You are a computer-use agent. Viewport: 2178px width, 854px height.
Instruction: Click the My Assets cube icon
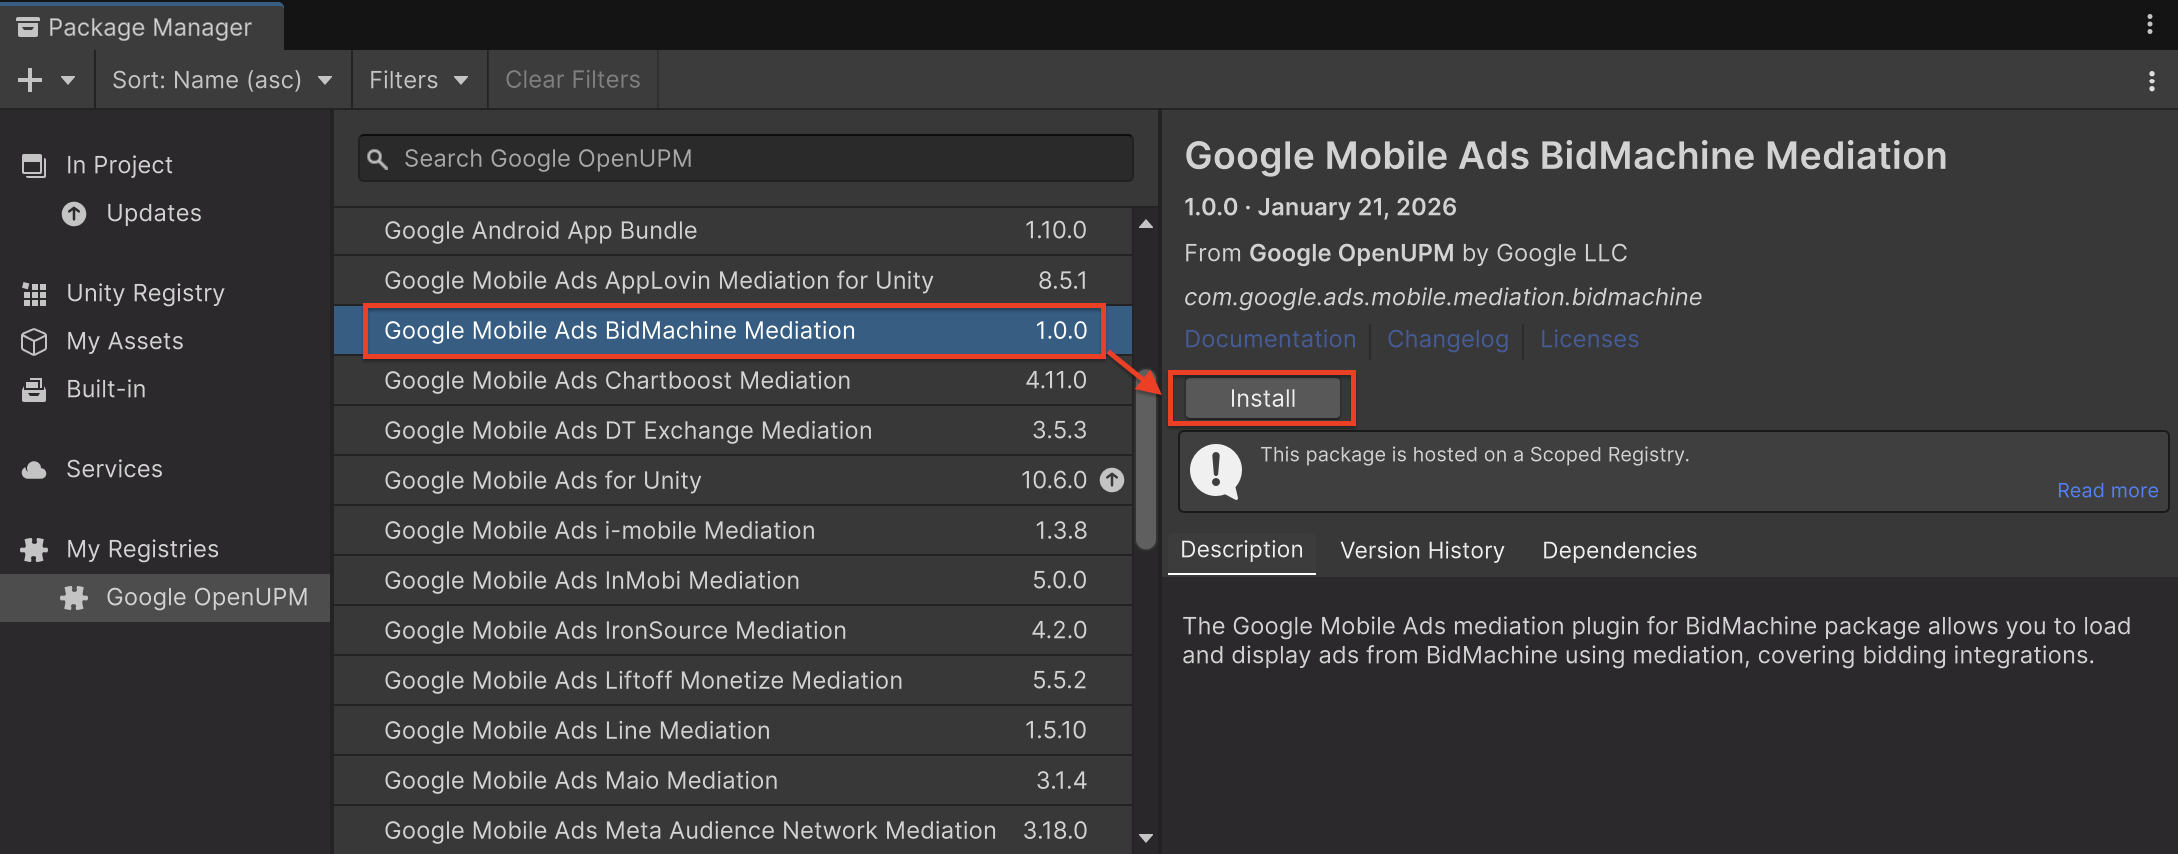[34, 342]
